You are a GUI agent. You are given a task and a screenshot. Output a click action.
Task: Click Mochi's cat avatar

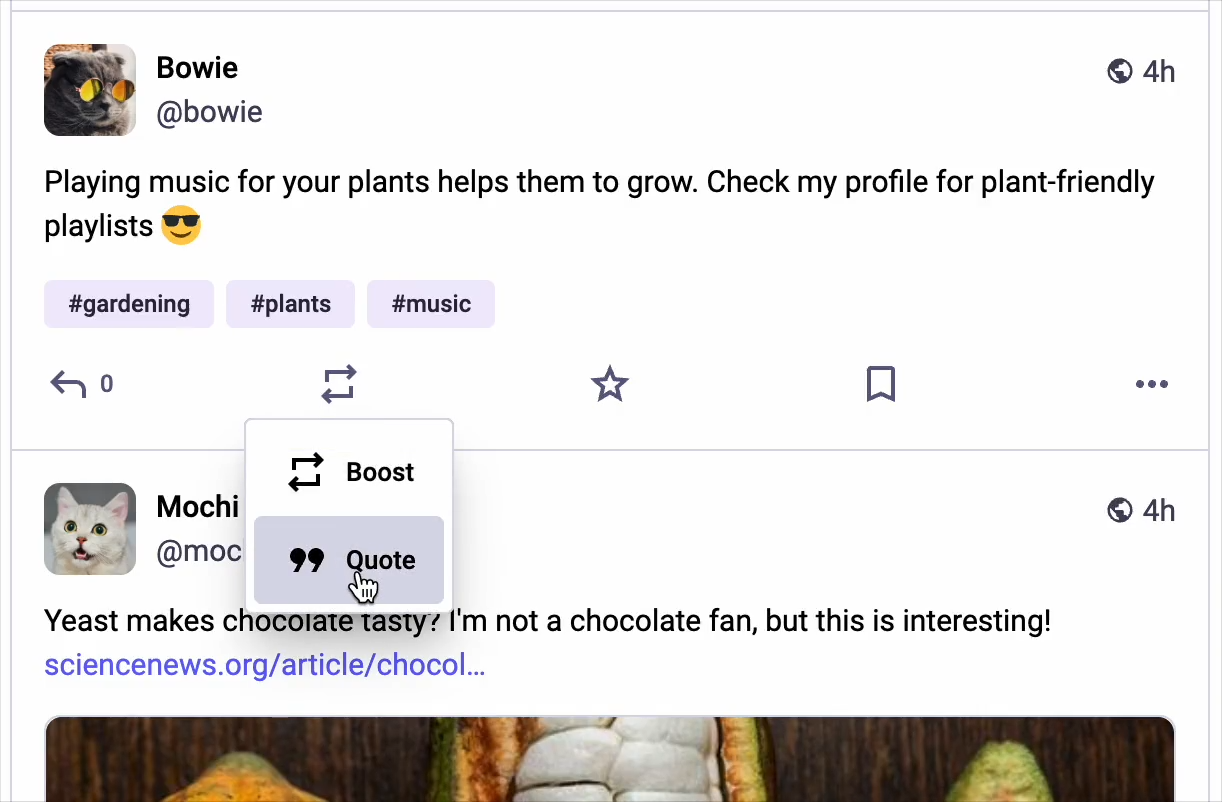[x=90, y=529]
